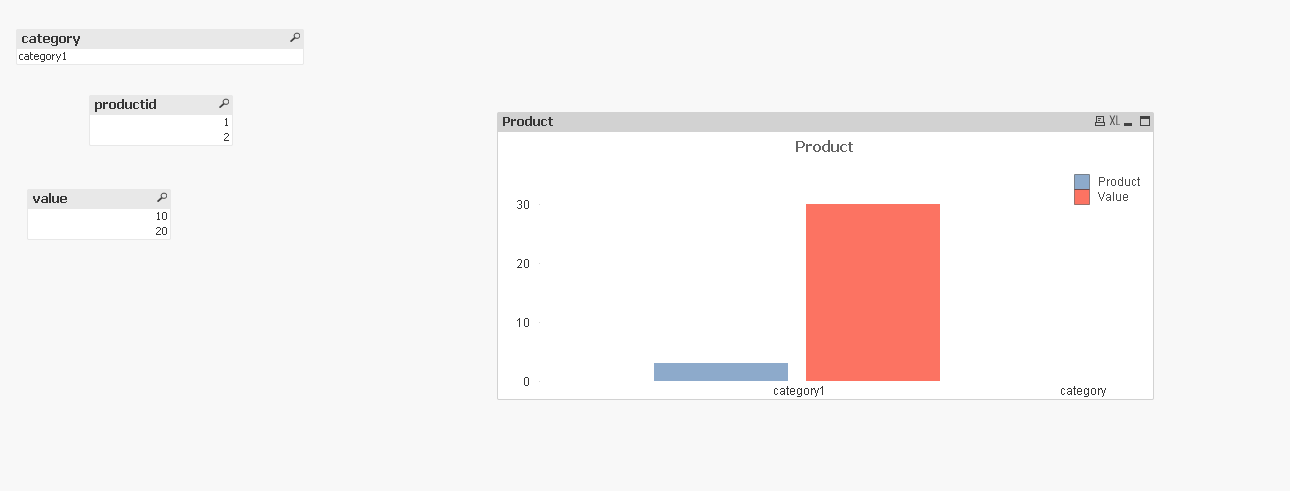The height and width of the screenshot is (491, 1290).
Task: Open search in the productid list box
Action: pos(224,104)
